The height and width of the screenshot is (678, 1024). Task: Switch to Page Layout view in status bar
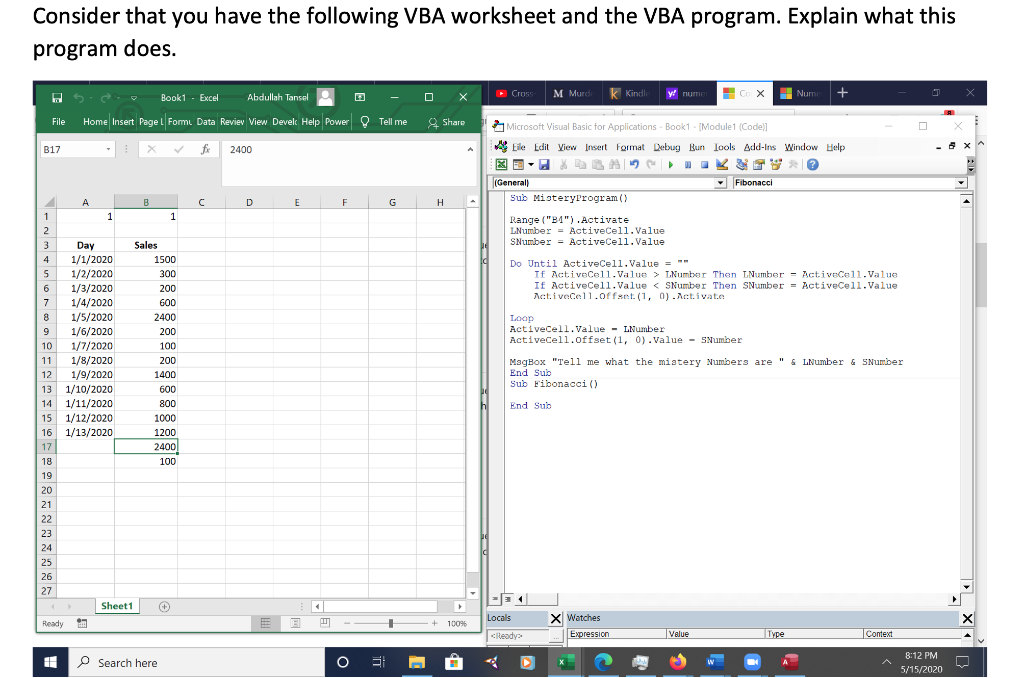click(295, 624)
